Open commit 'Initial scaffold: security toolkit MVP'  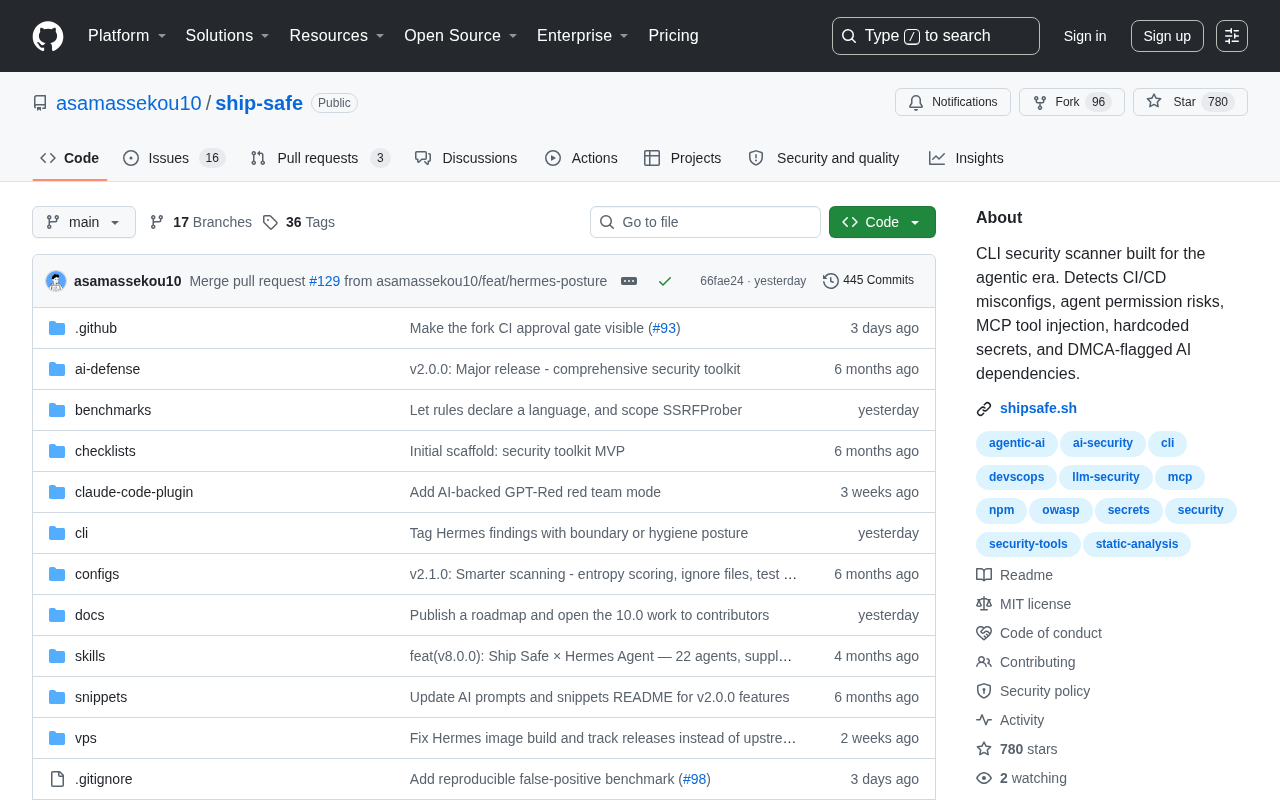pos(517,451)
